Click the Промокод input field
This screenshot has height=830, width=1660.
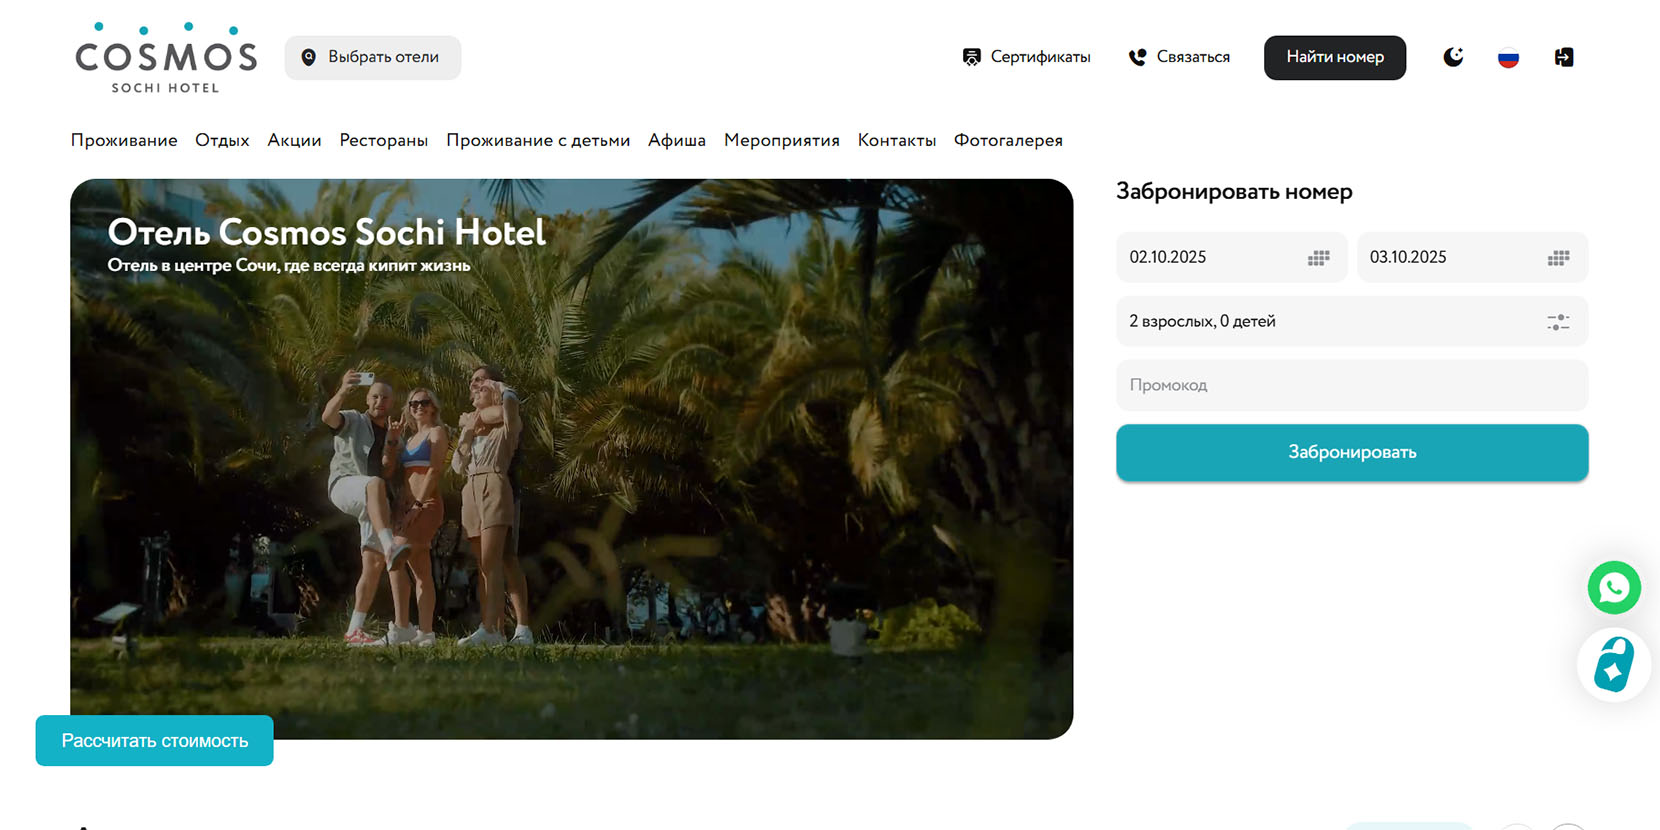(1351, 385)
